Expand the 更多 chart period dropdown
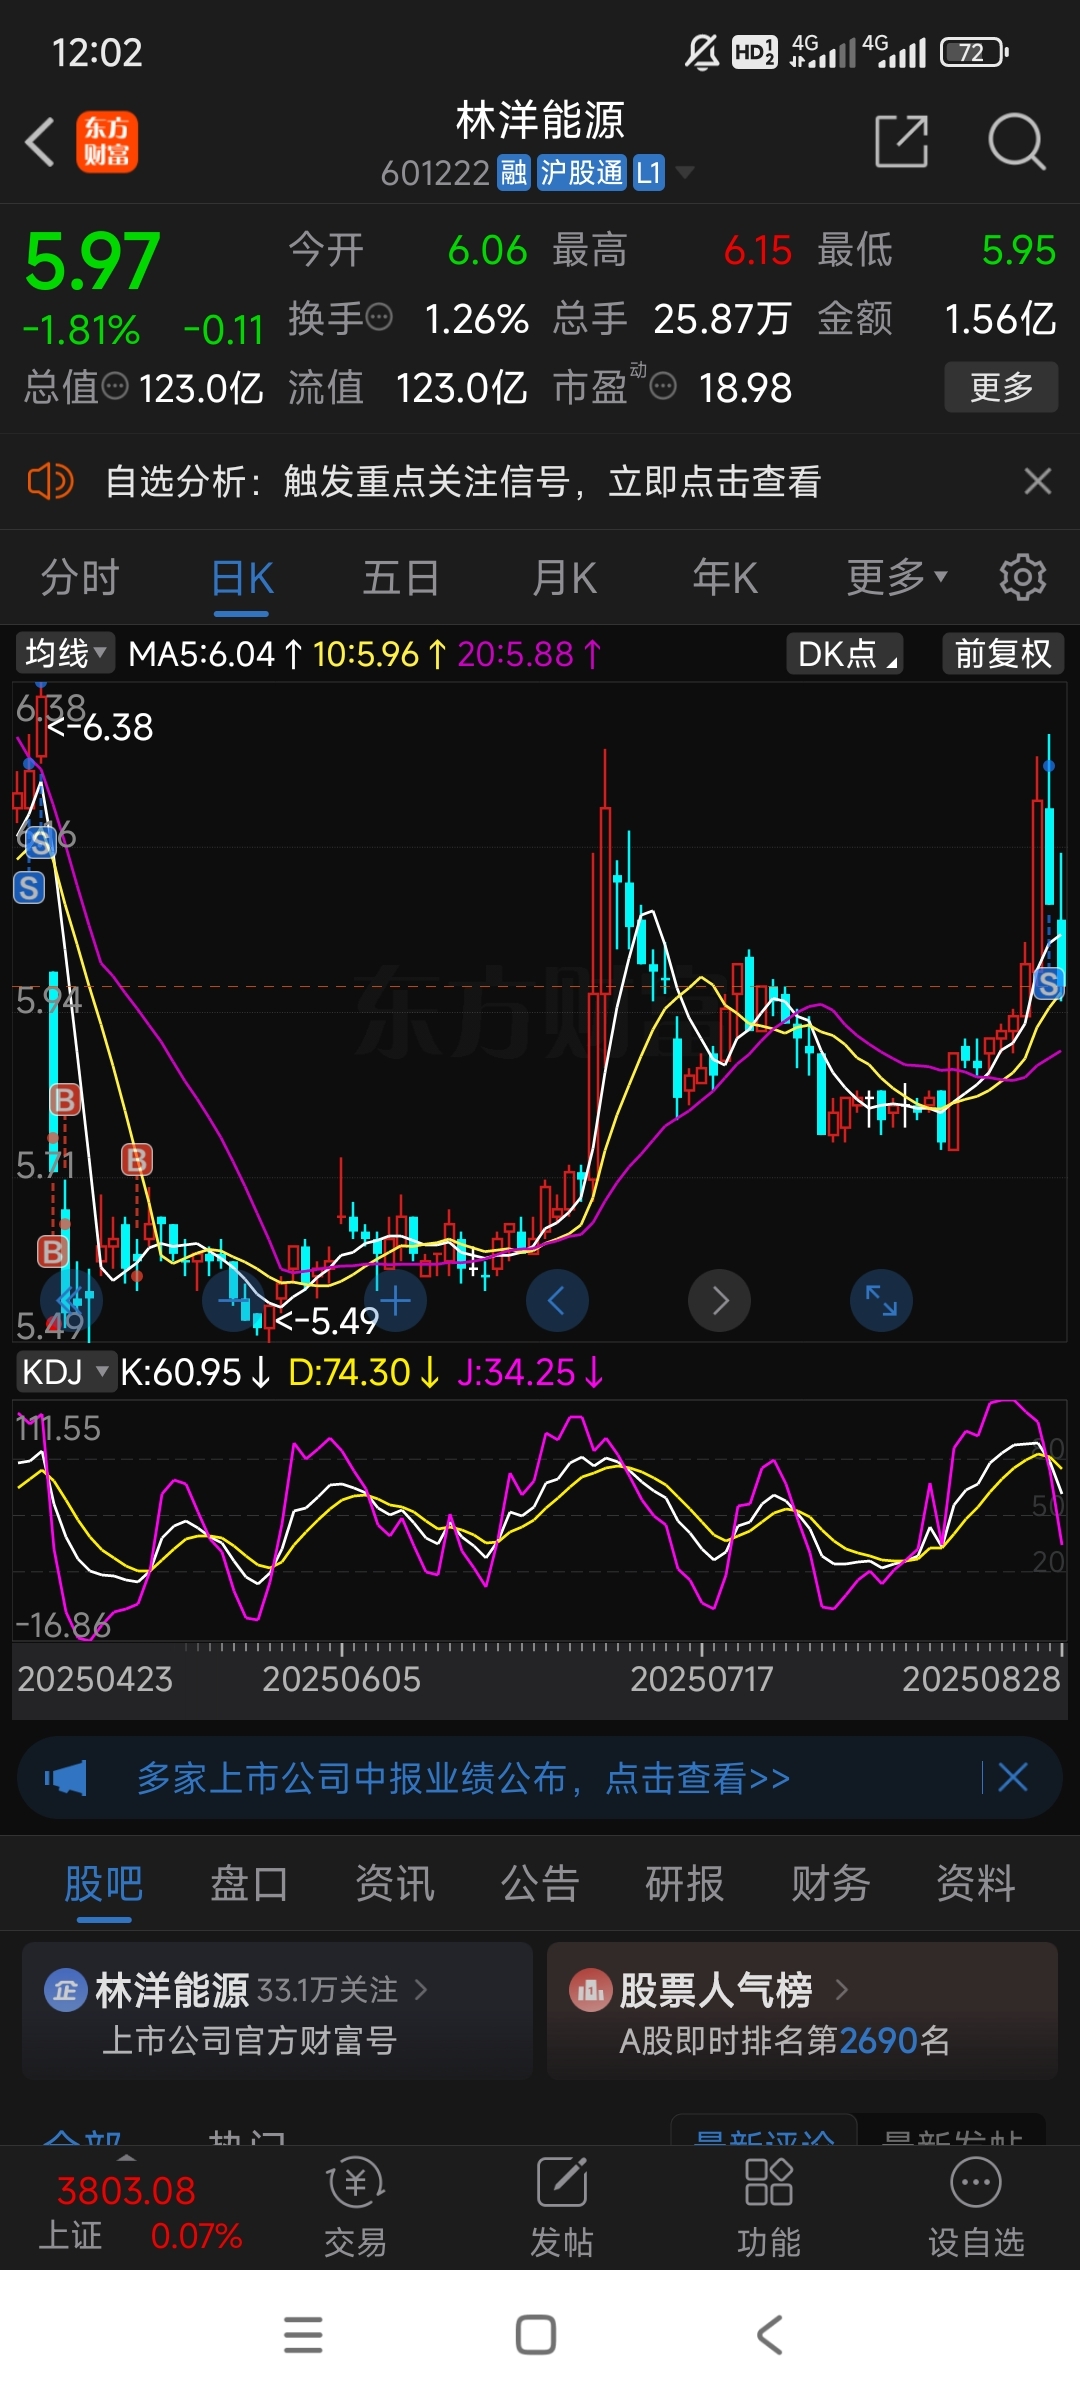This screenshot has width=1080, height=2400. point(896,577)
